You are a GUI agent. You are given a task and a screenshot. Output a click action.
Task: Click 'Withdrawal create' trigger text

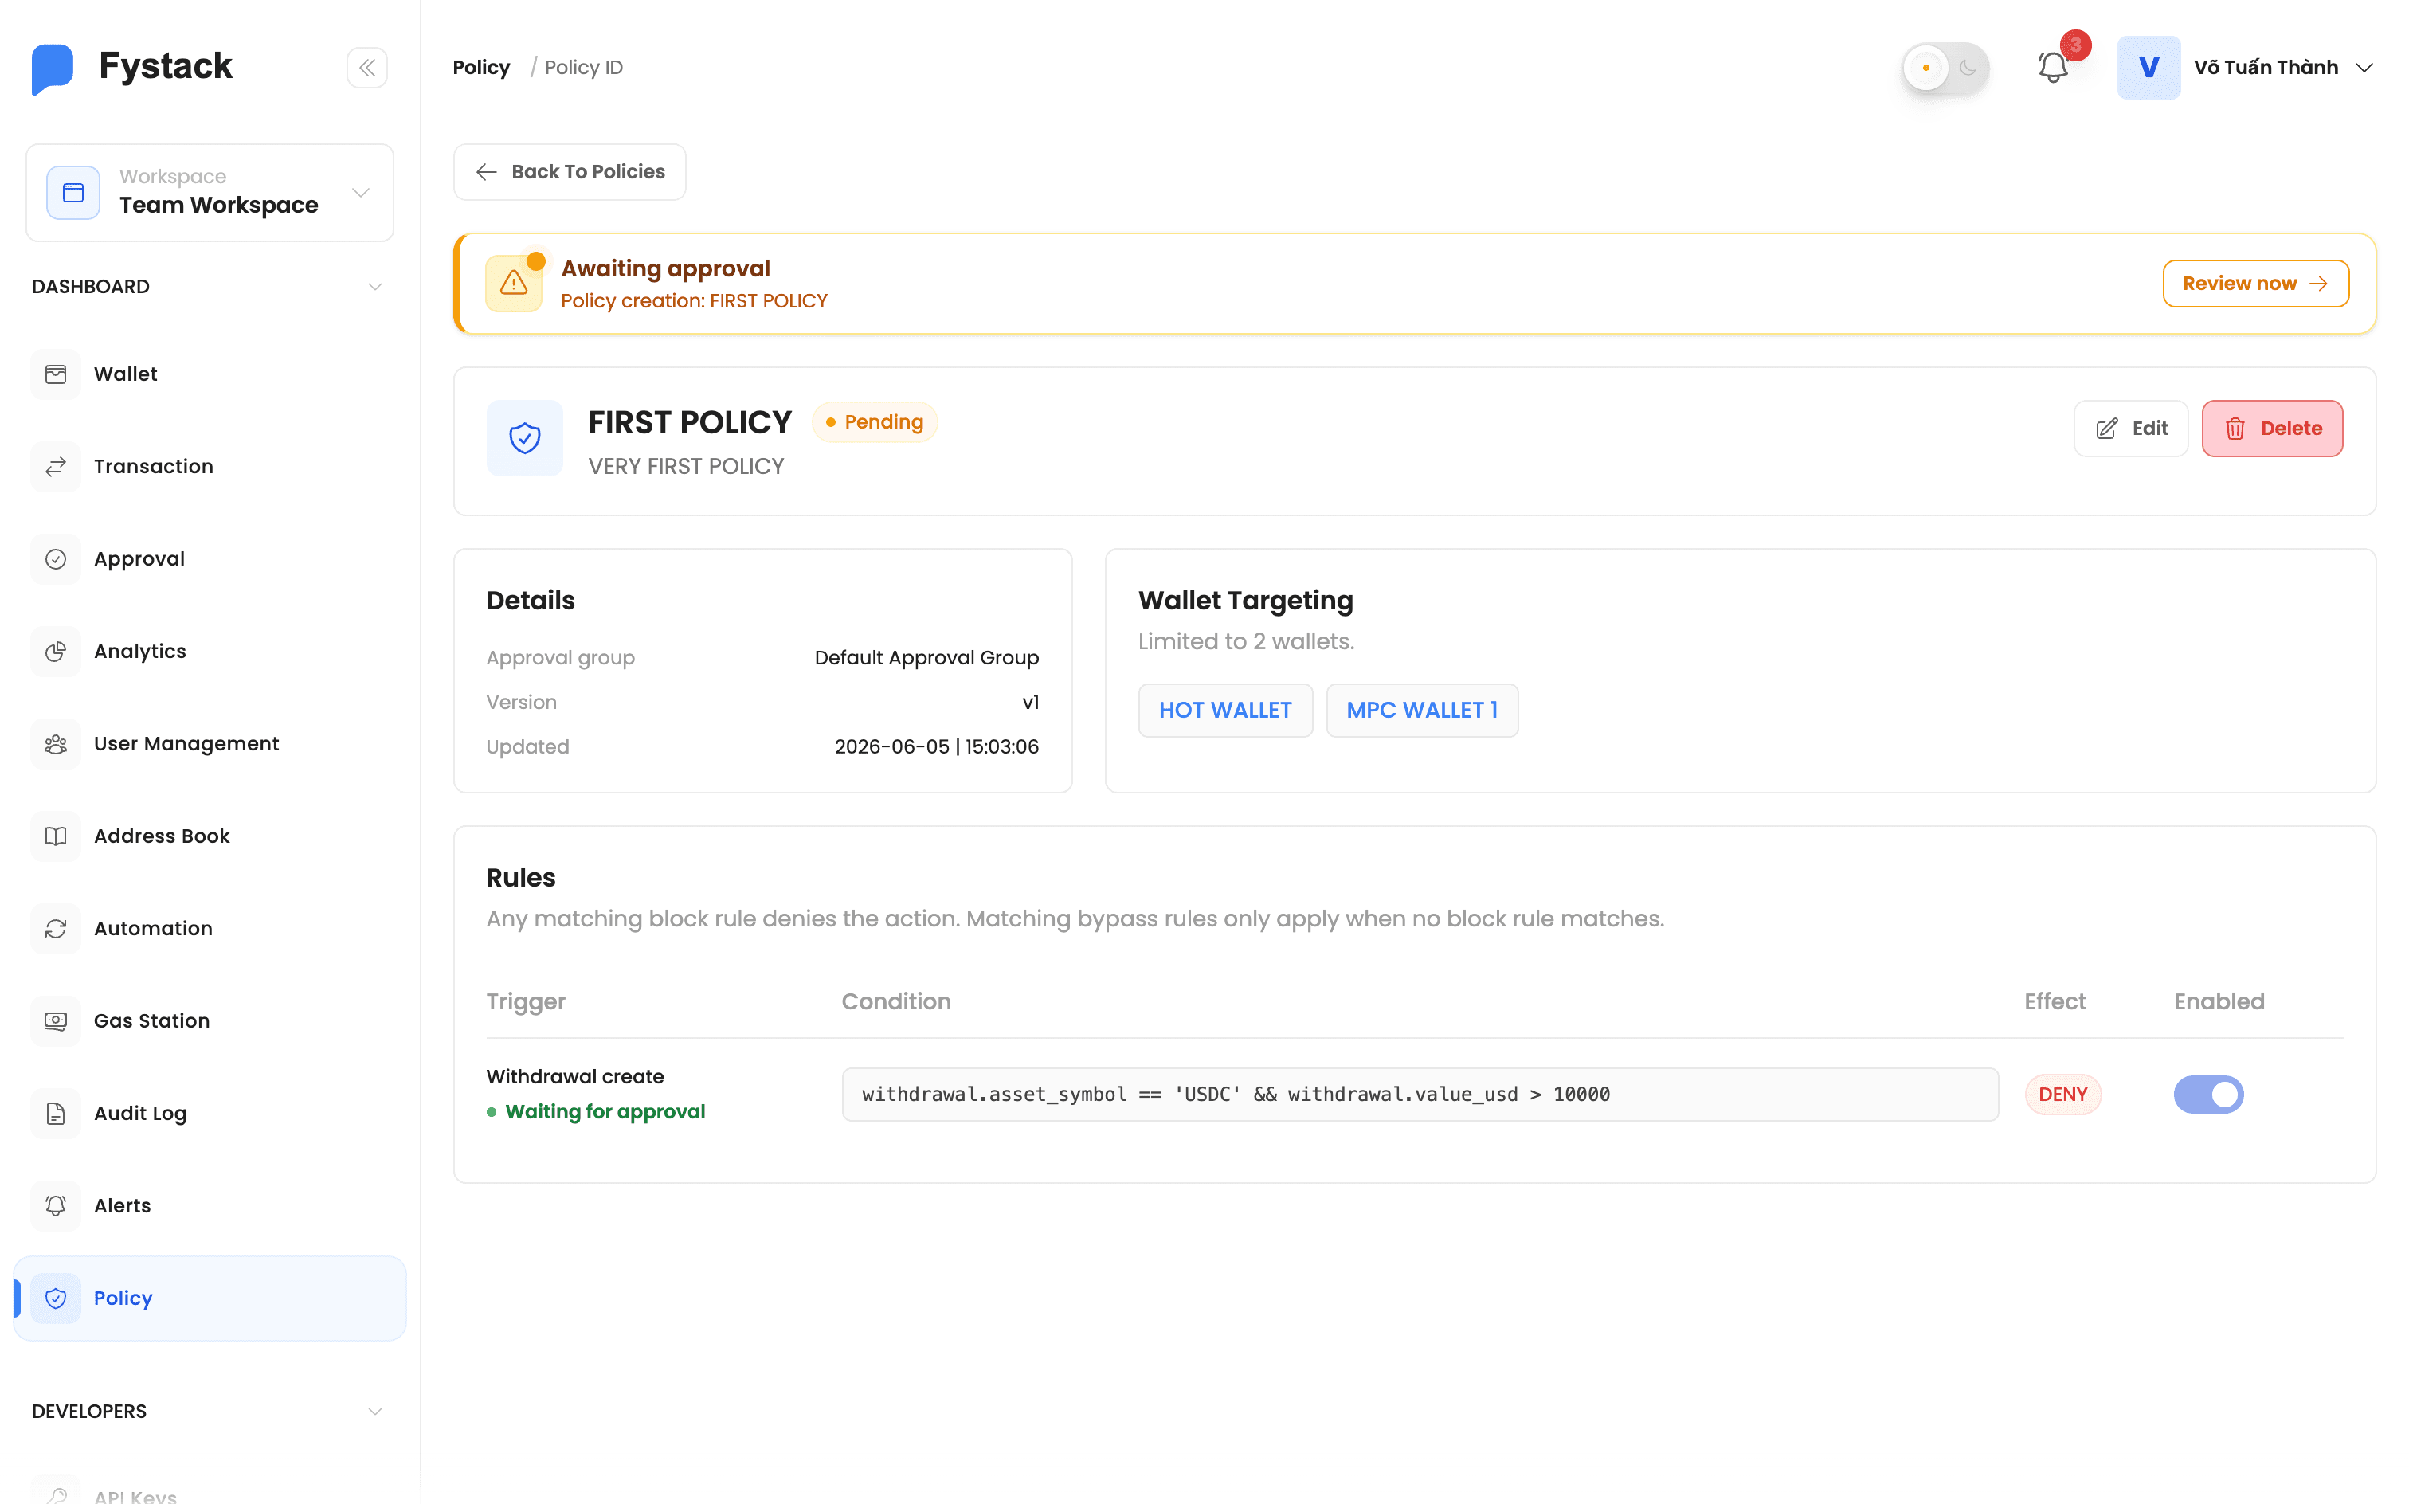[575, 1077]
